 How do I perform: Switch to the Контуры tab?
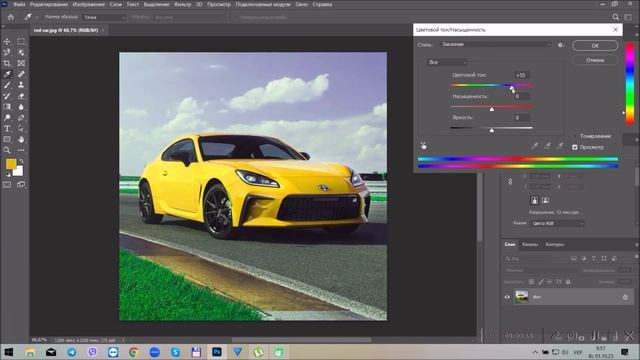[x=555, y=244]
